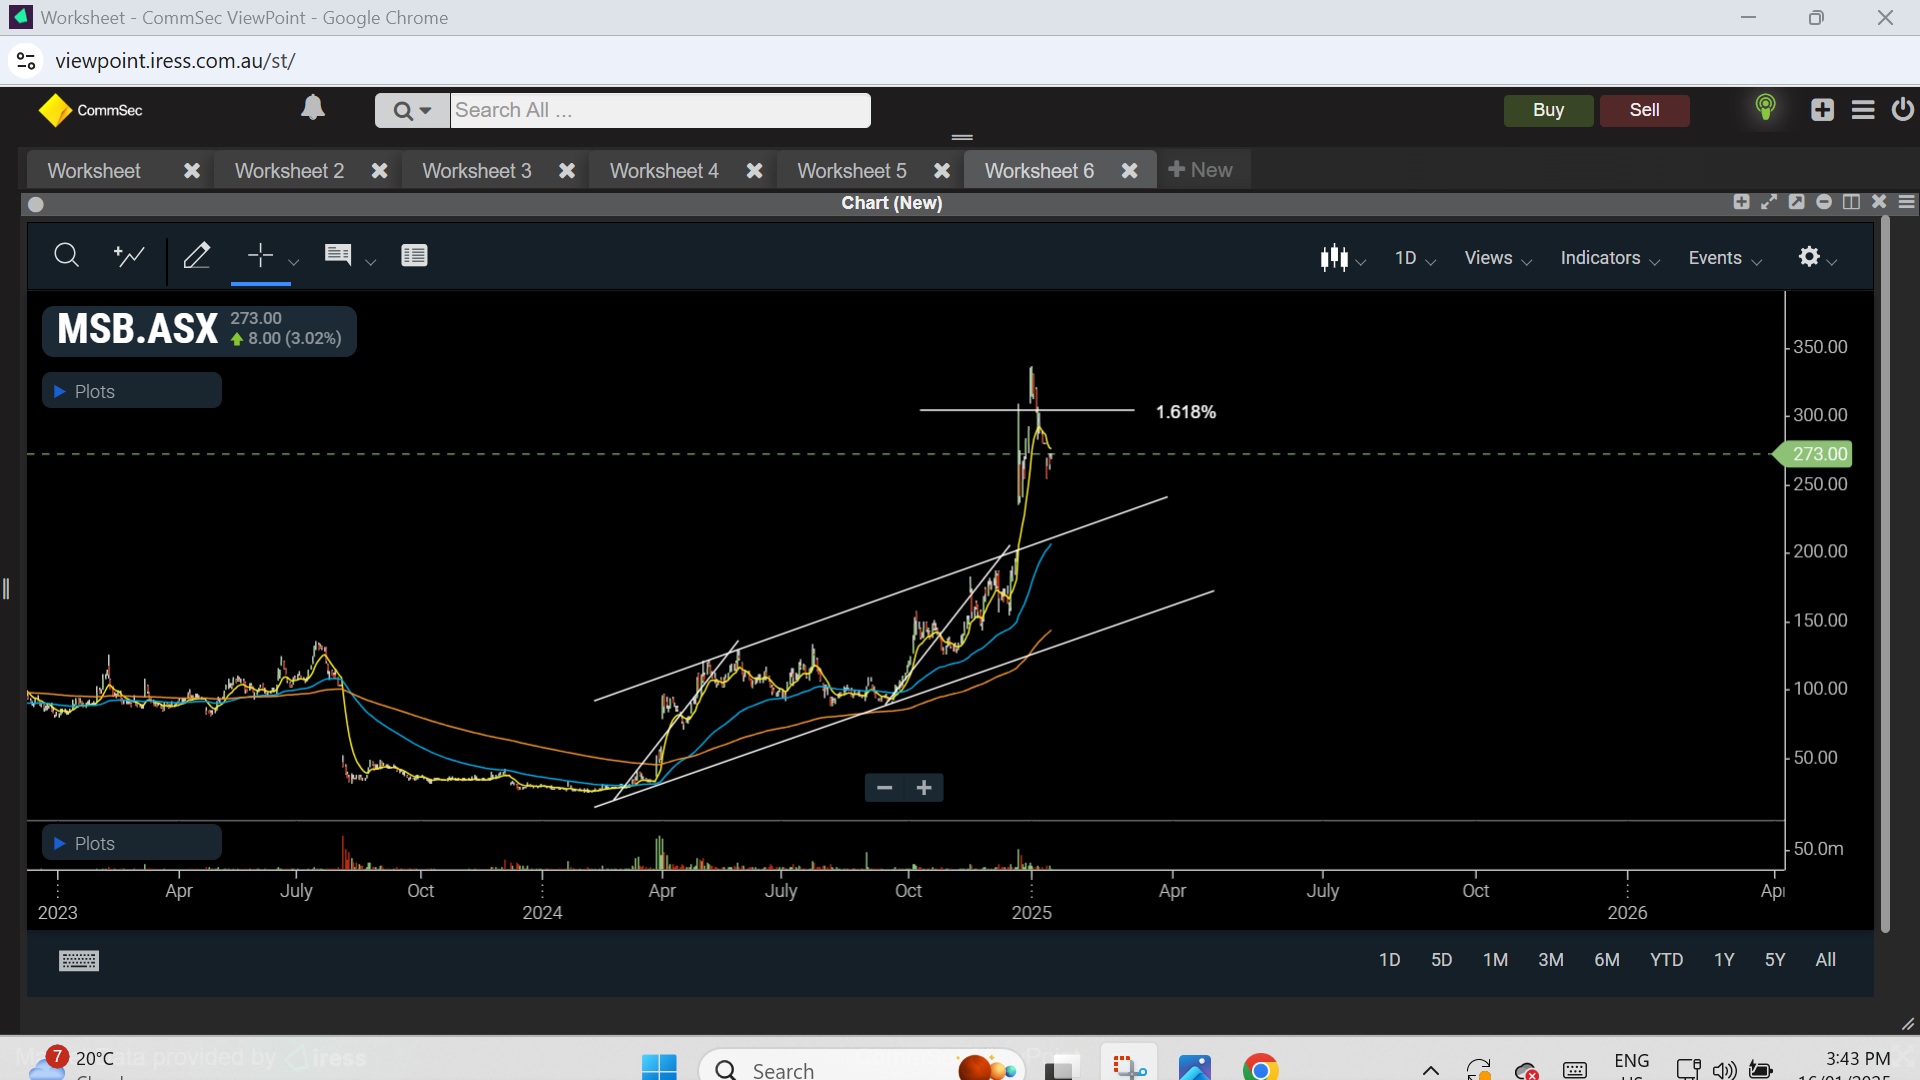Open the Events dropdown

coord(1725,258)
